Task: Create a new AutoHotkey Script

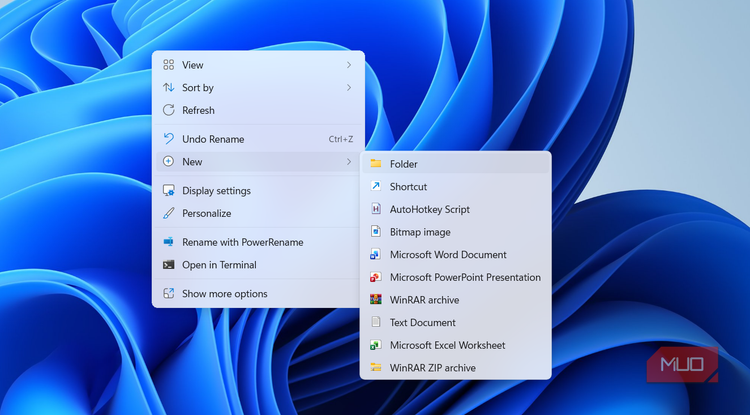Action: coord(455,209)
